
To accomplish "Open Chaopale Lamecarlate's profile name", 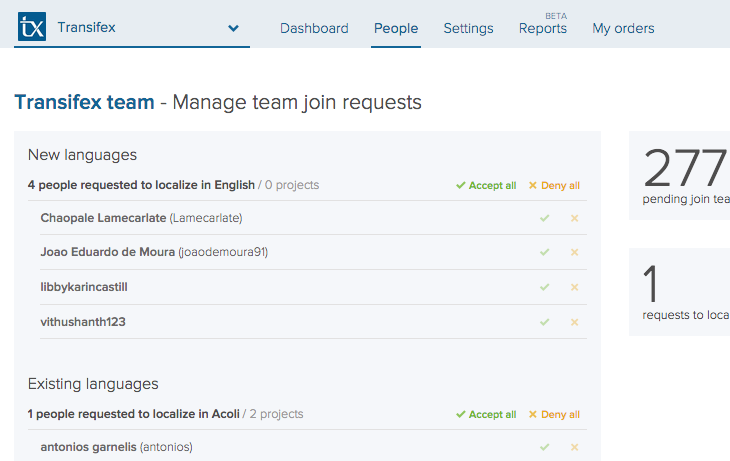I will [103, 218].
